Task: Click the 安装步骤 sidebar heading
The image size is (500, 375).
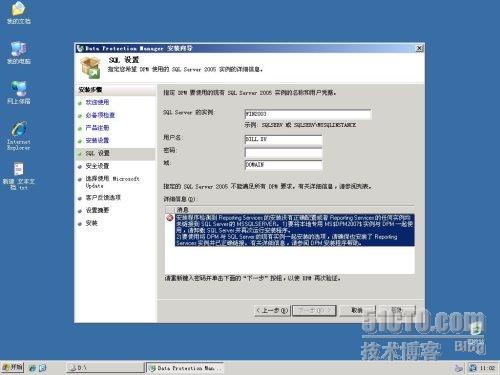Action: [90, 90]
